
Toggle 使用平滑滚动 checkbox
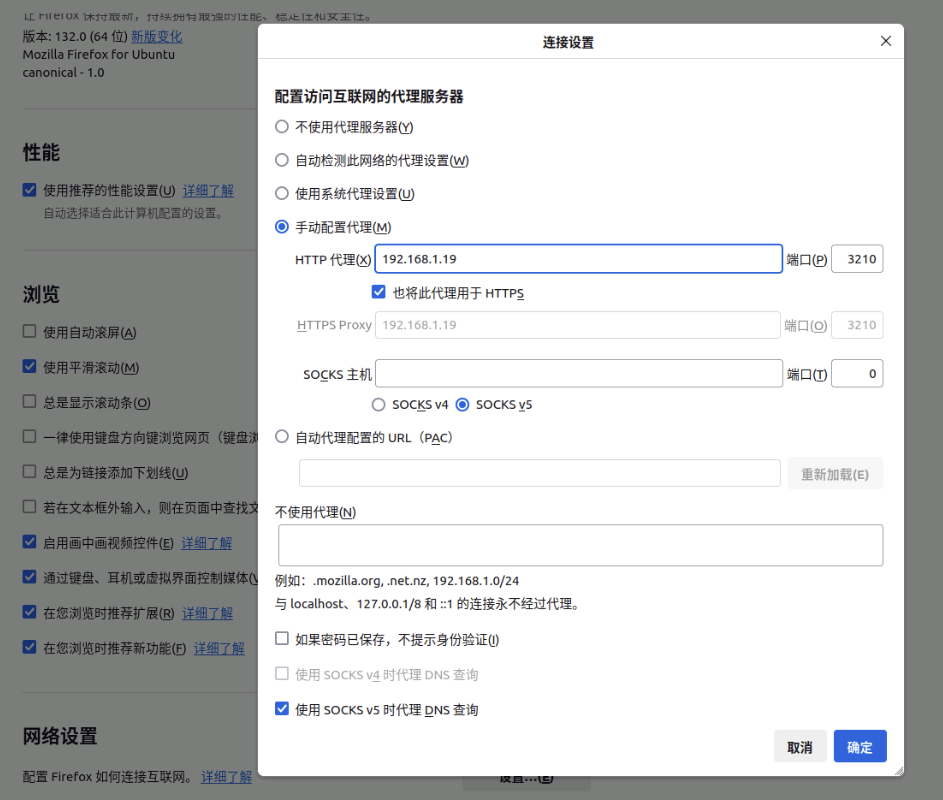[29, 366]
